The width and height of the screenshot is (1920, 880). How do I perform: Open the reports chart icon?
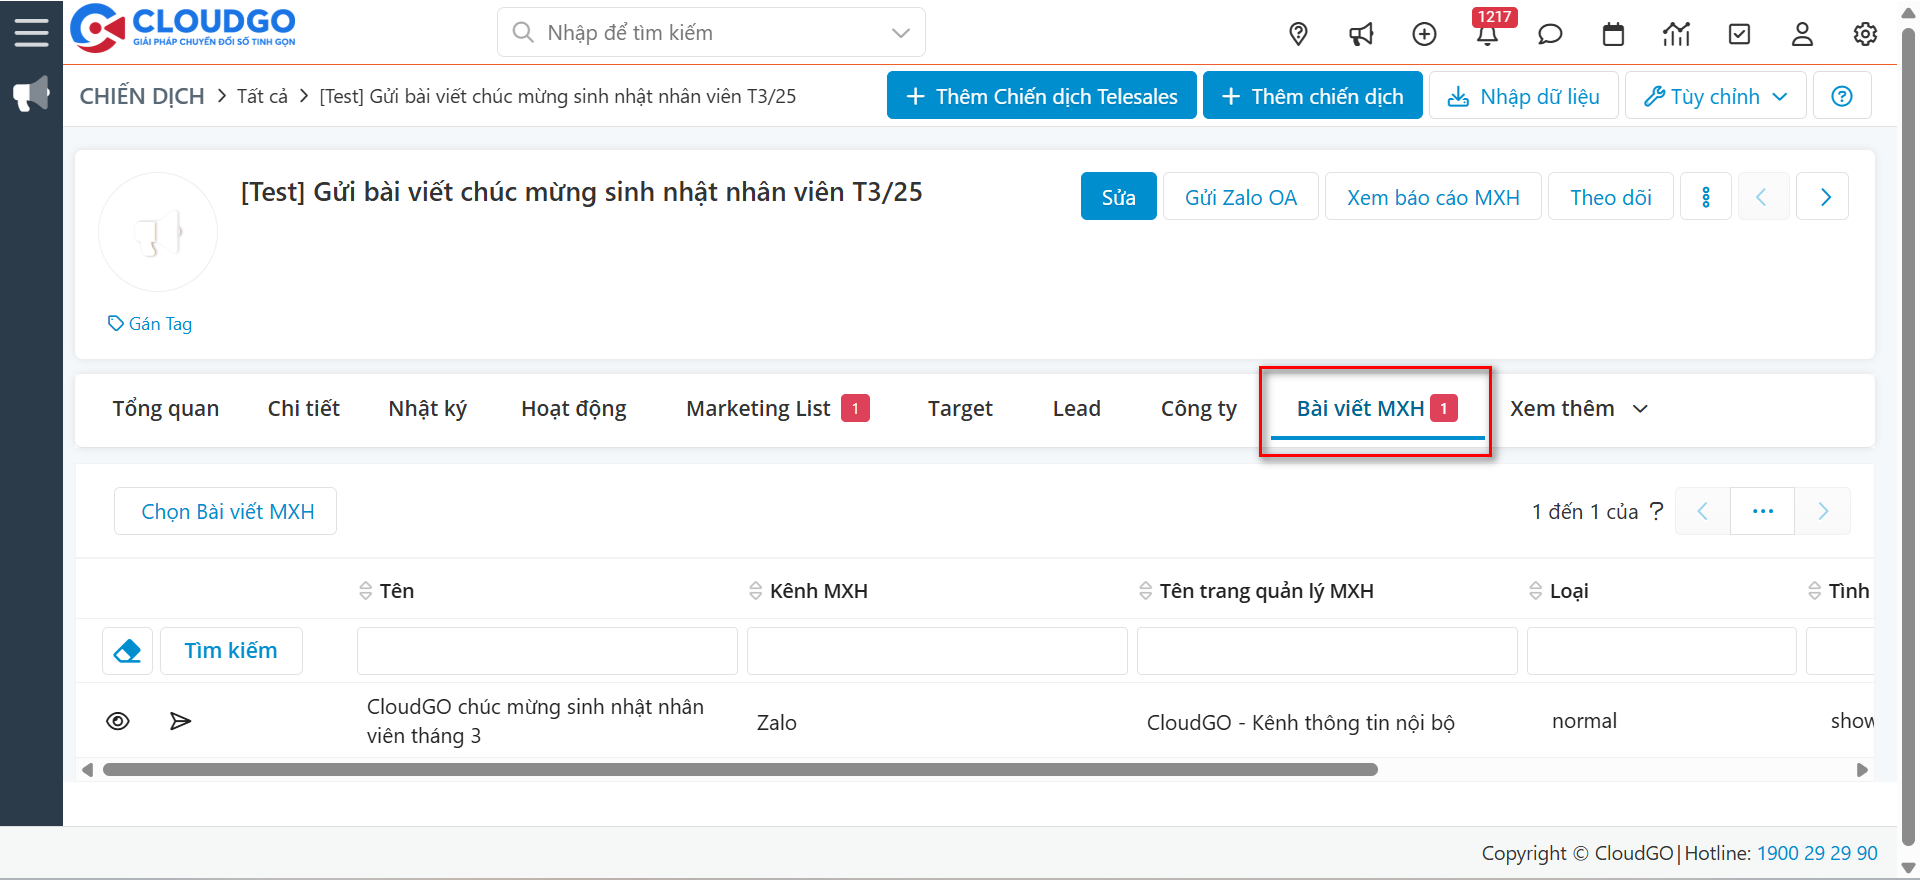(1676, 34)
